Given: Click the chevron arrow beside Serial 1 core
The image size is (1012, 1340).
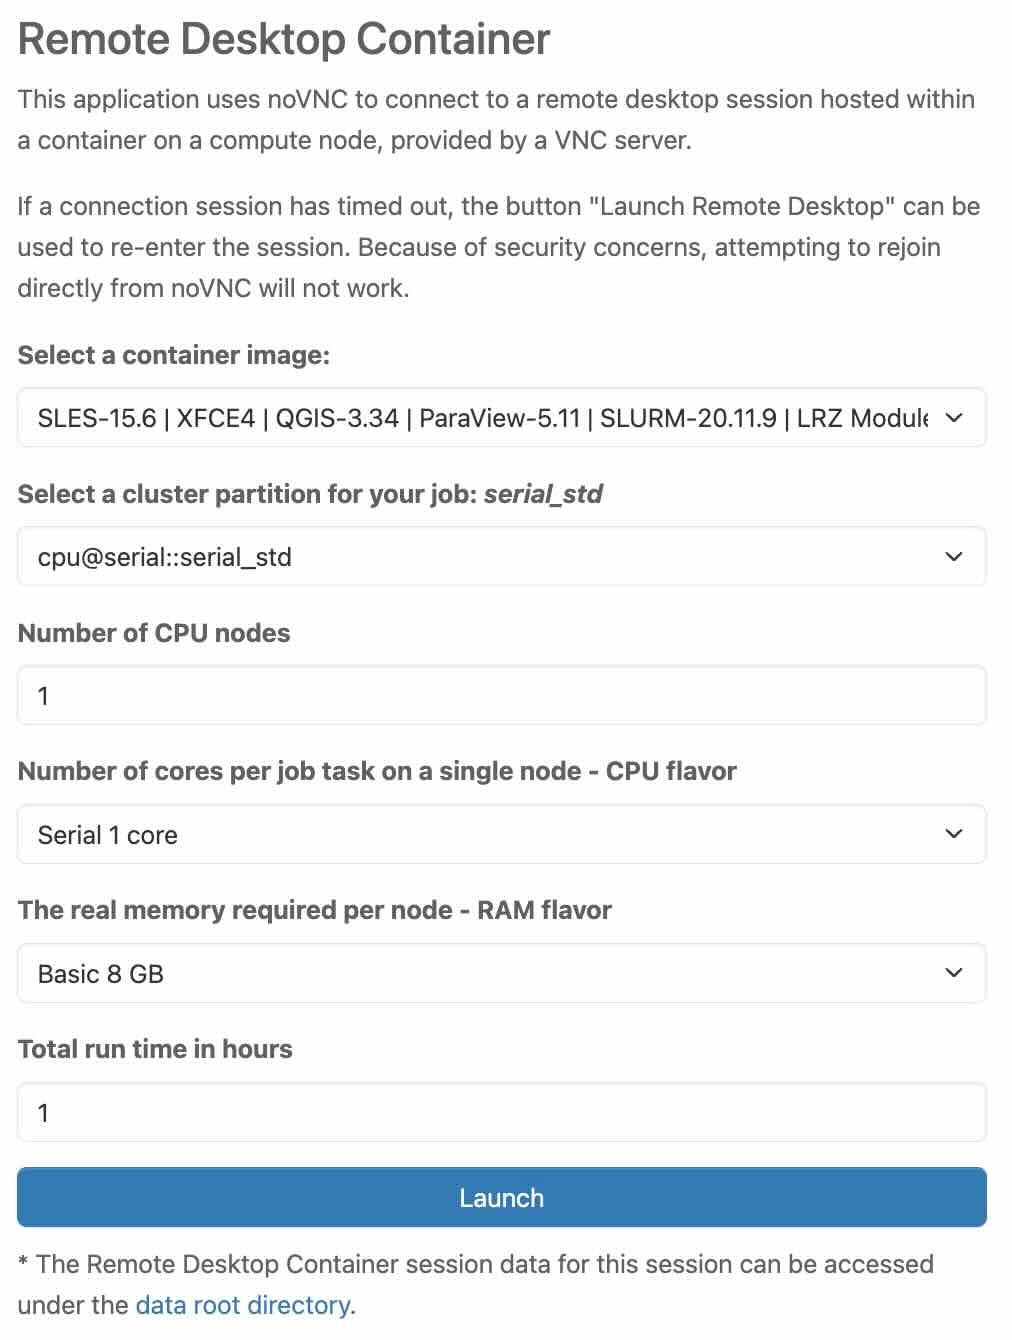Looking at the screenshot, I should pyautogui.click(x=953, y=834).
